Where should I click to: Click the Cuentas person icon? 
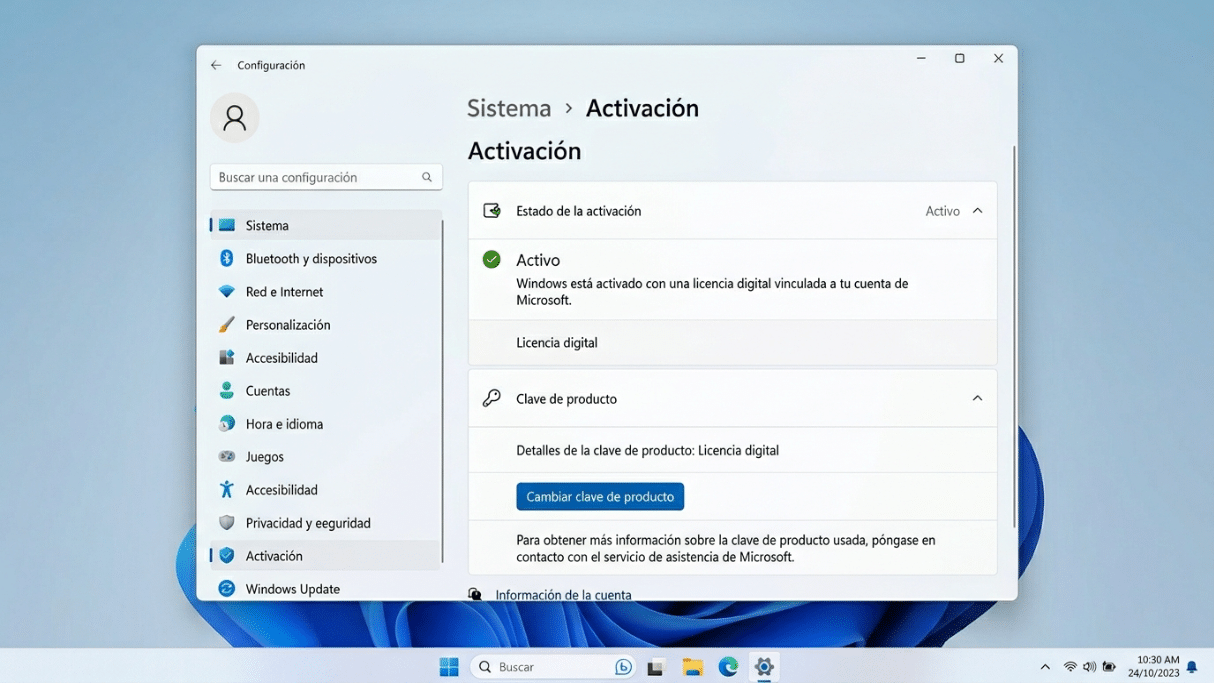click(x=227, y=390)
